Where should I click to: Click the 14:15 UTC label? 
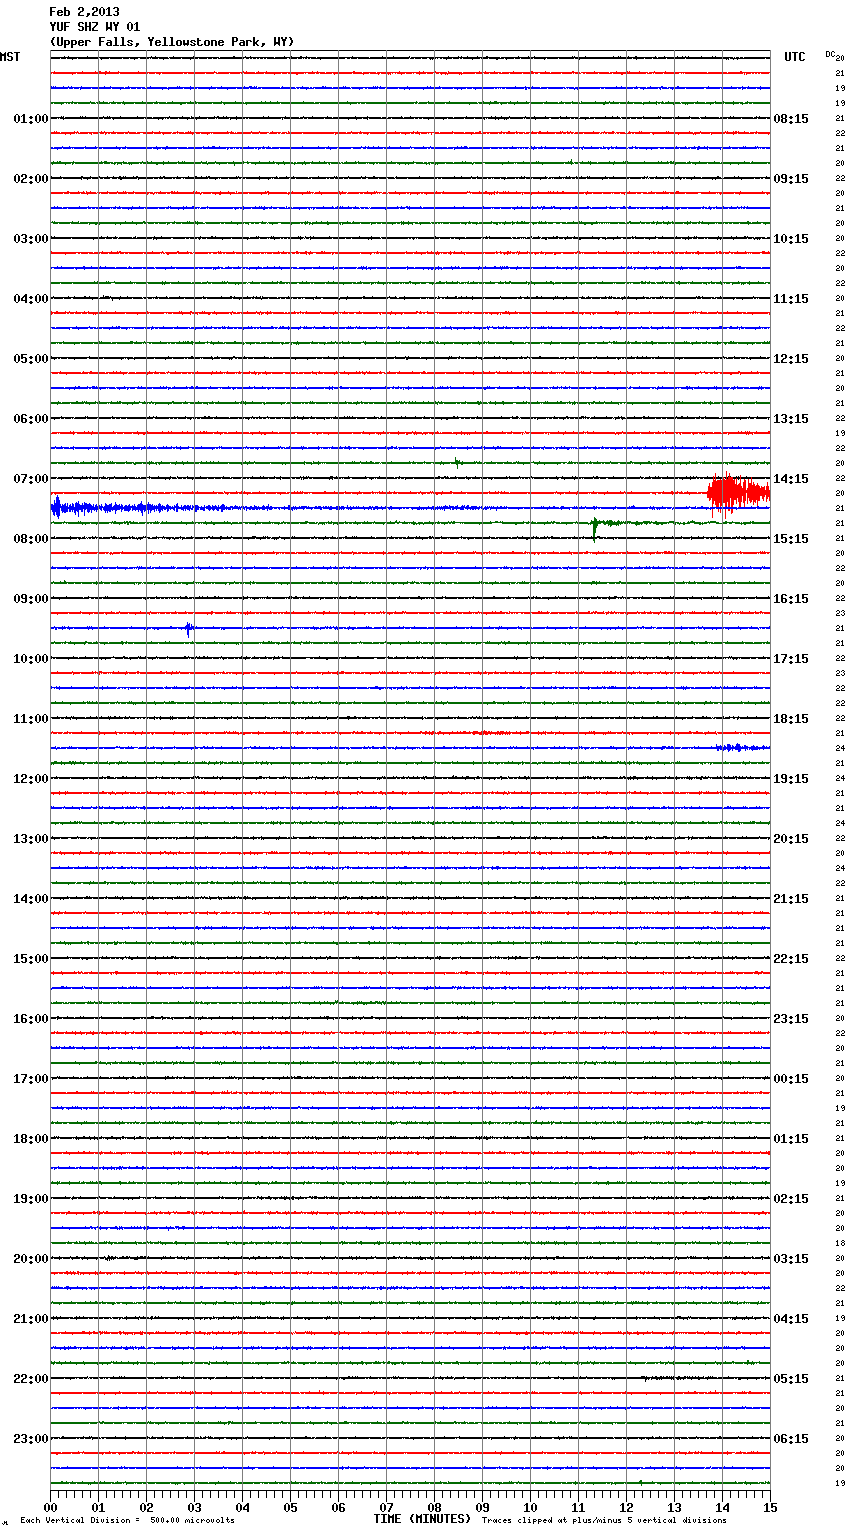791,479
